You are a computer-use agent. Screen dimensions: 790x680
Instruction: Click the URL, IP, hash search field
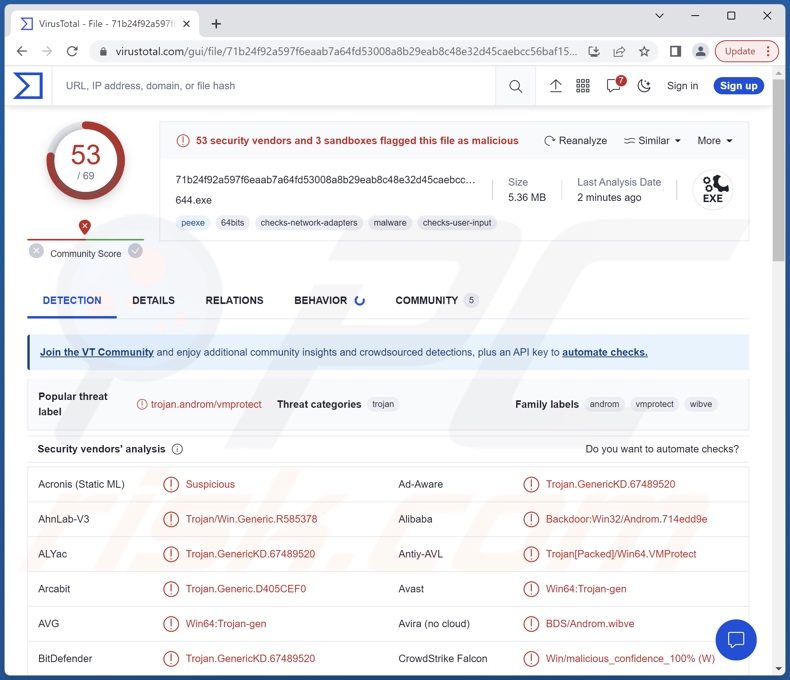tap(270, 86)
